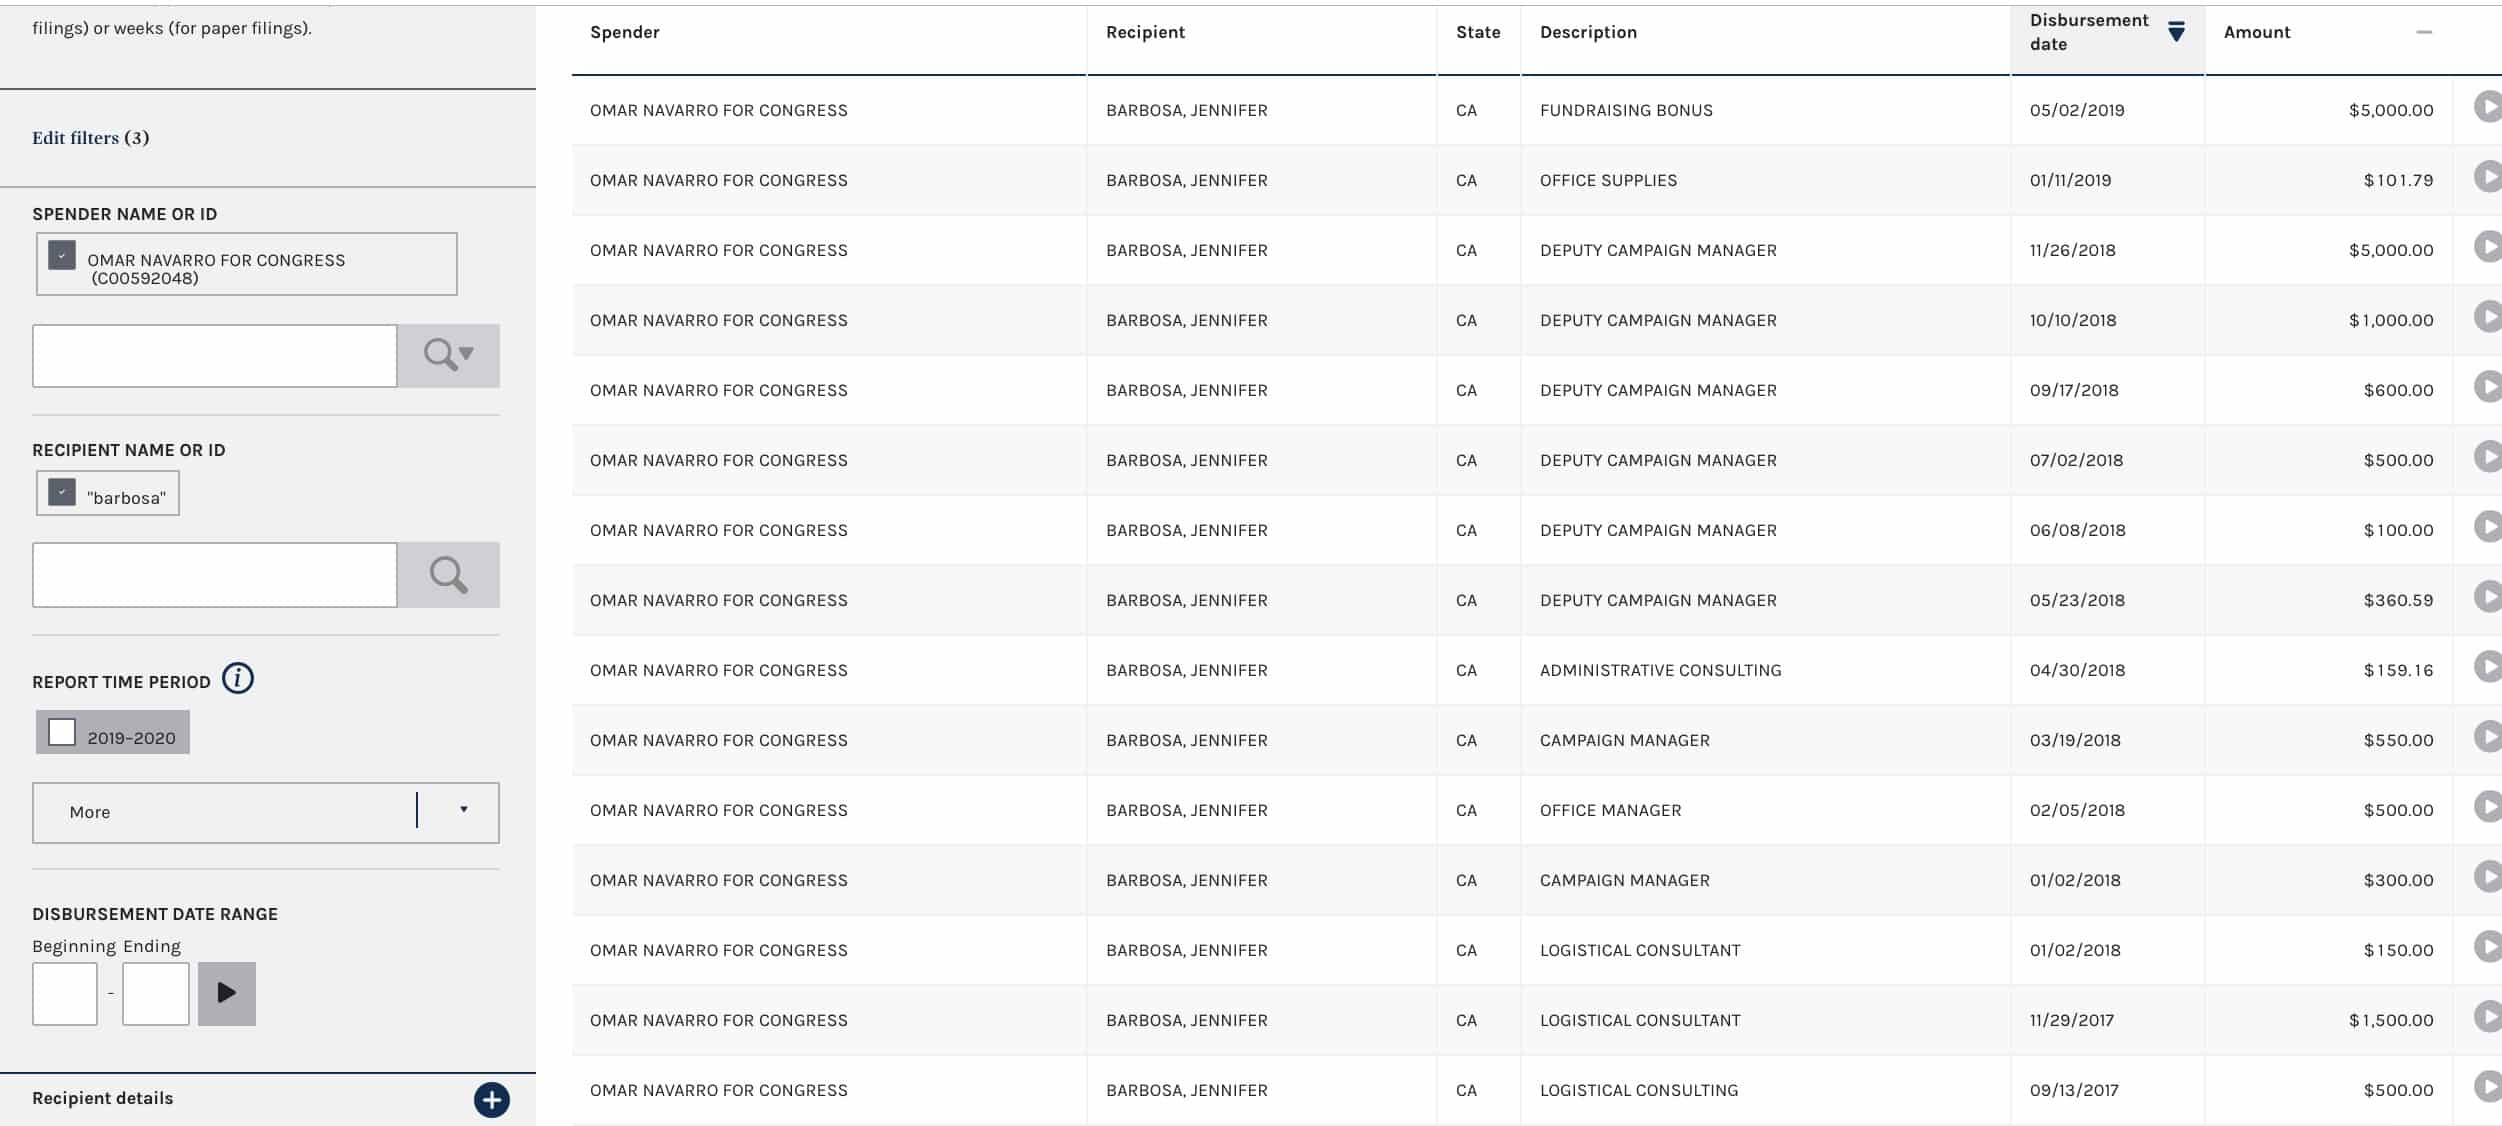Open Edit filters (3) link

90,138
